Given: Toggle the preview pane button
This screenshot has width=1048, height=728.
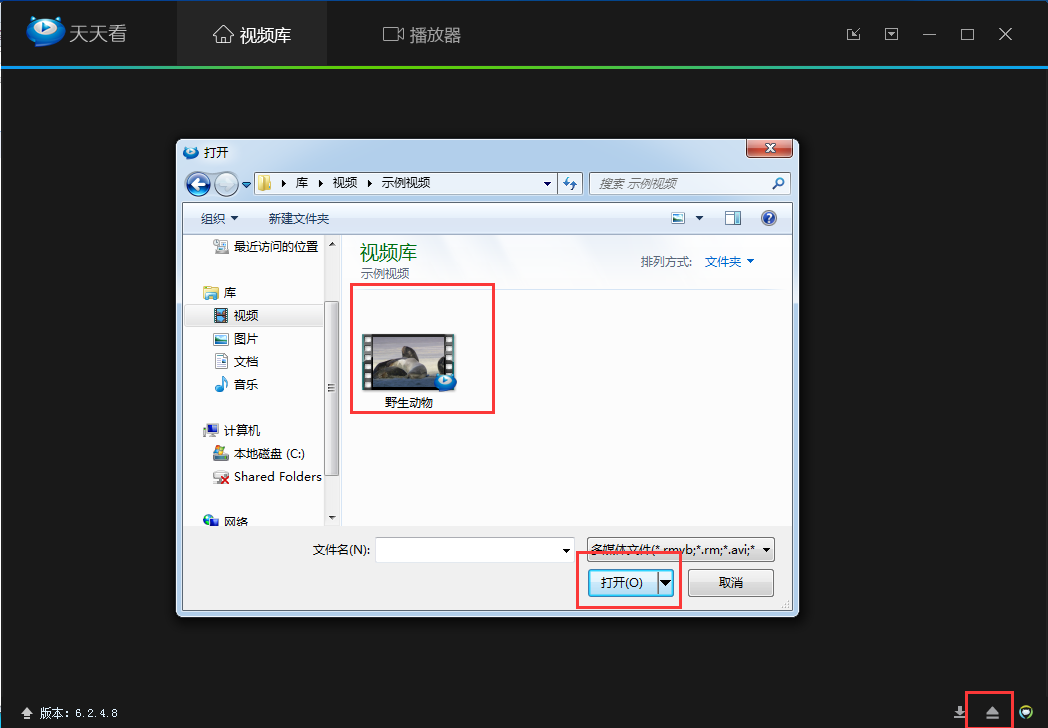Looking at the screenshot, I should [x=733, y=218].
